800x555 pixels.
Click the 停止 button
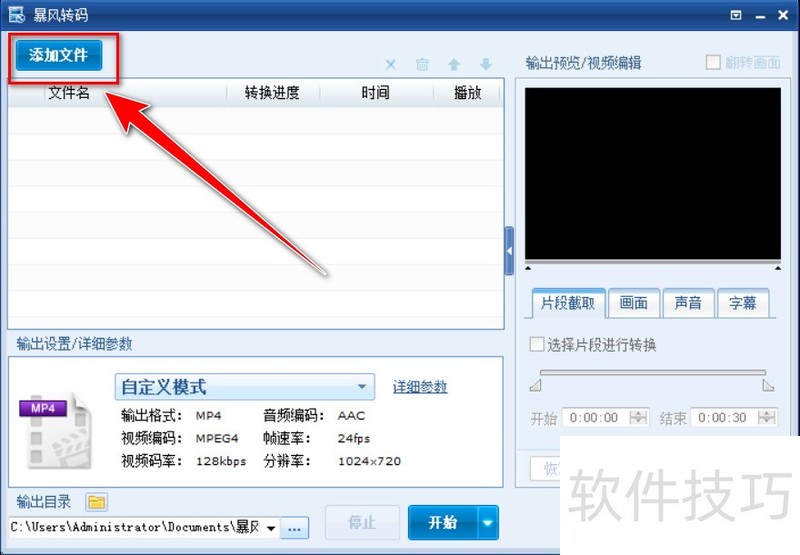click(x=362, y=522)
